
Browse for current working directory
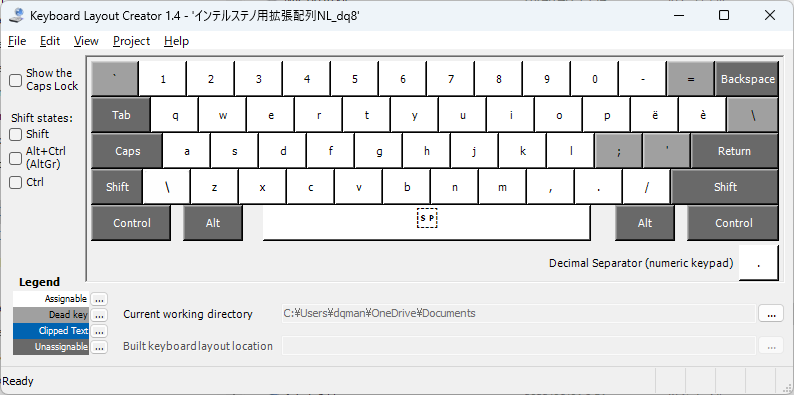pyautogui.click(x=771, y=313)
